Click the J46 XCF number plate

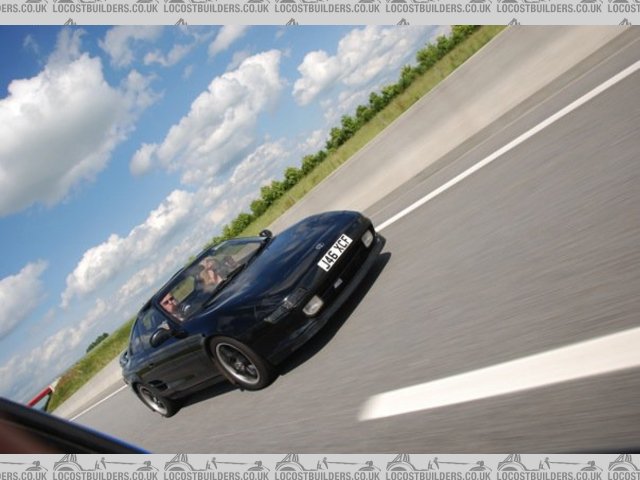click(x=335, y=252)
